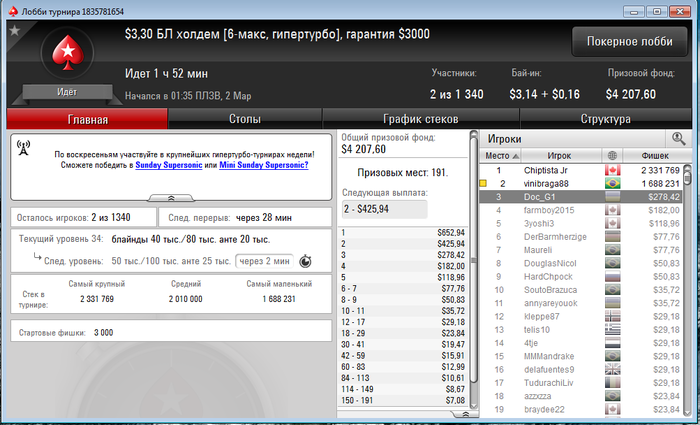Click the payout list vertical scrollbar

pos(474,260)
